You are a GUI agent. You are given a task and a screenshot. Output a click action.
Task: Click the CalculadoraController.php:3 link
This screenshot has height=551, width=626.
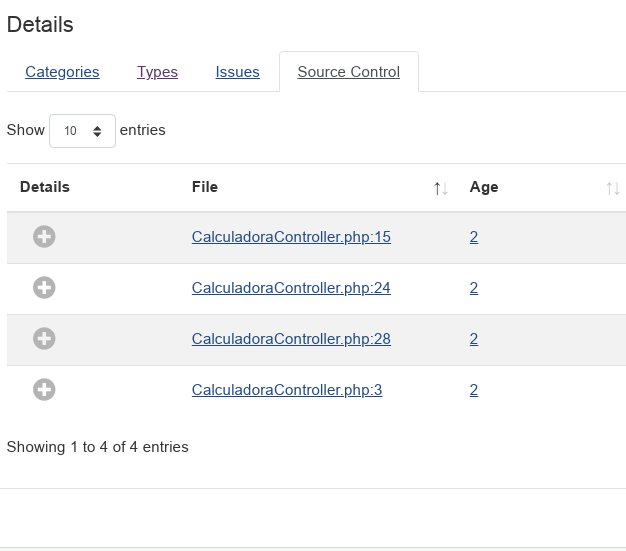[x=287, y=390]
